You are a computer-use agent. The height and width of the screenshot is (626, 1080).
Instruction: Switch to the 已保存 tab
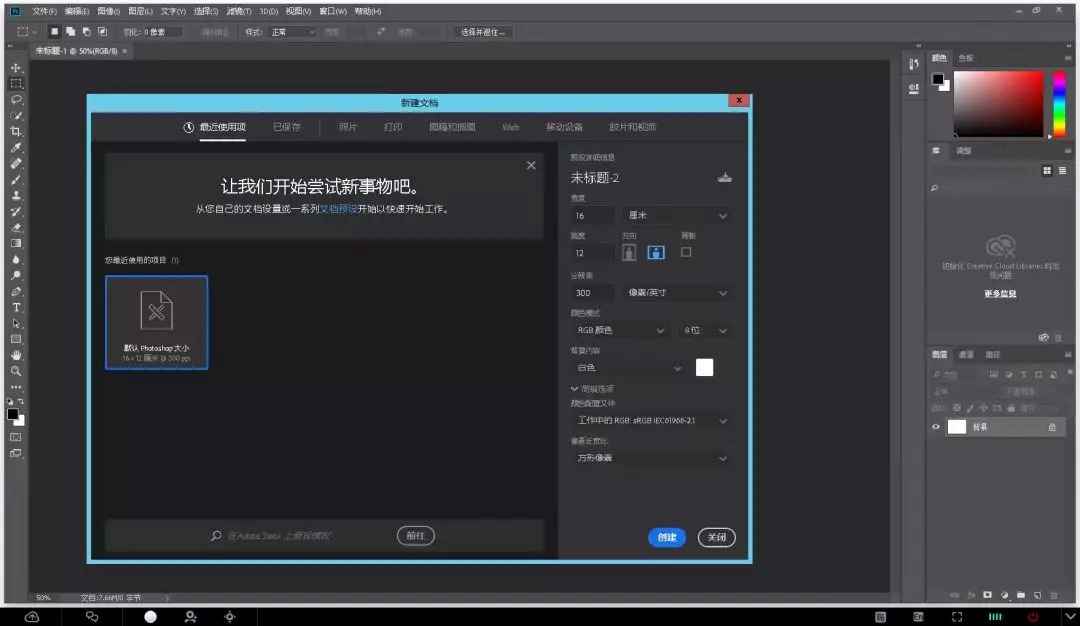tap(286, 128)
